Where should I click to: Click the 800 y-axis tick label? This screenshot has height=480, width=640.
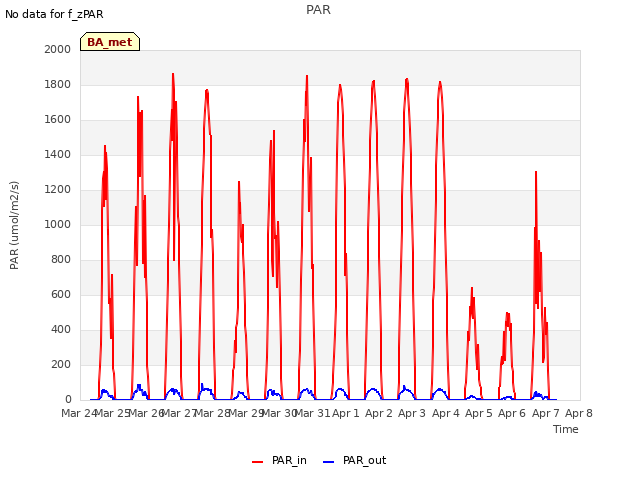(x=61, y=260)
